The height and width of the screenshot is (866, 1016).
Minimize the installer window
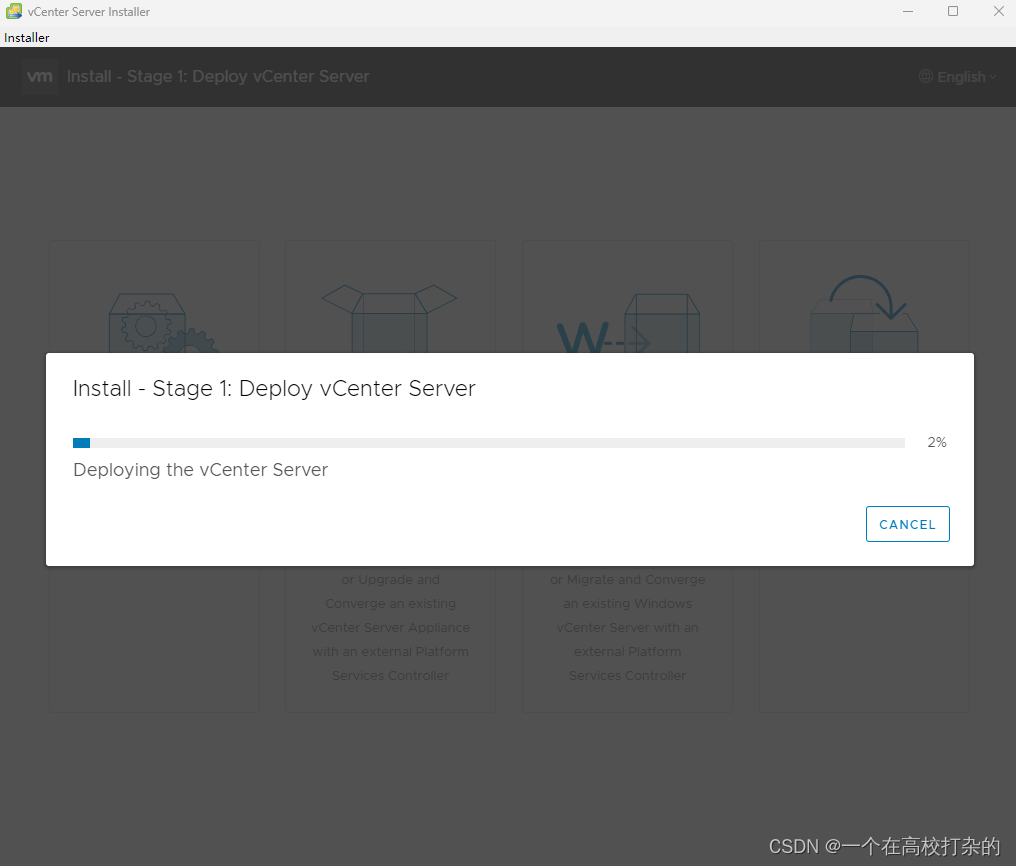[908, 12]
